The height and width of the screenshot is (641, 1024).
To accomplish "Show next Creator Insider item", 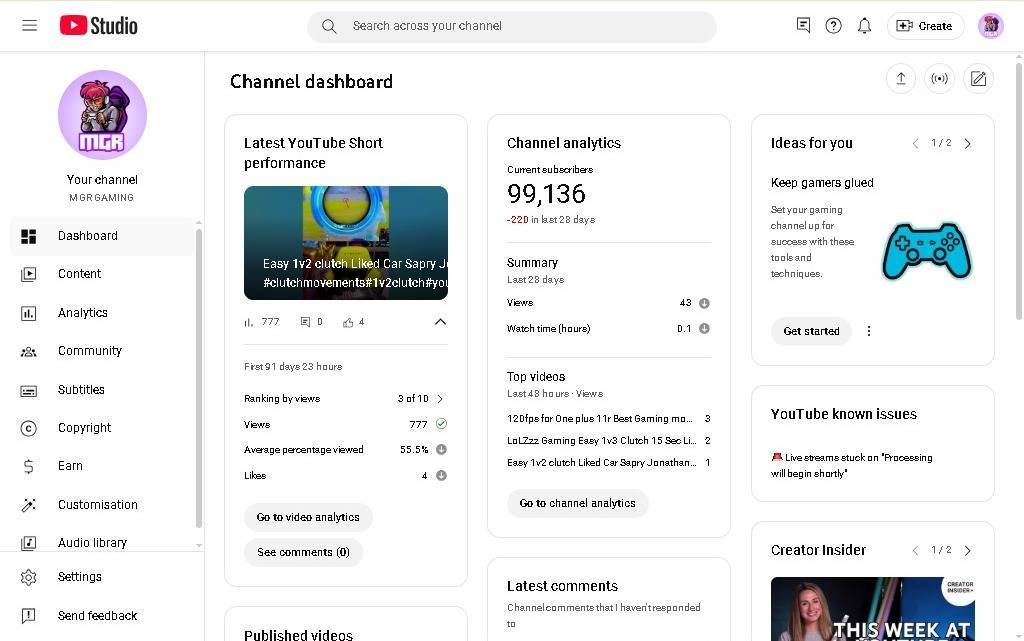I will 967,551.
